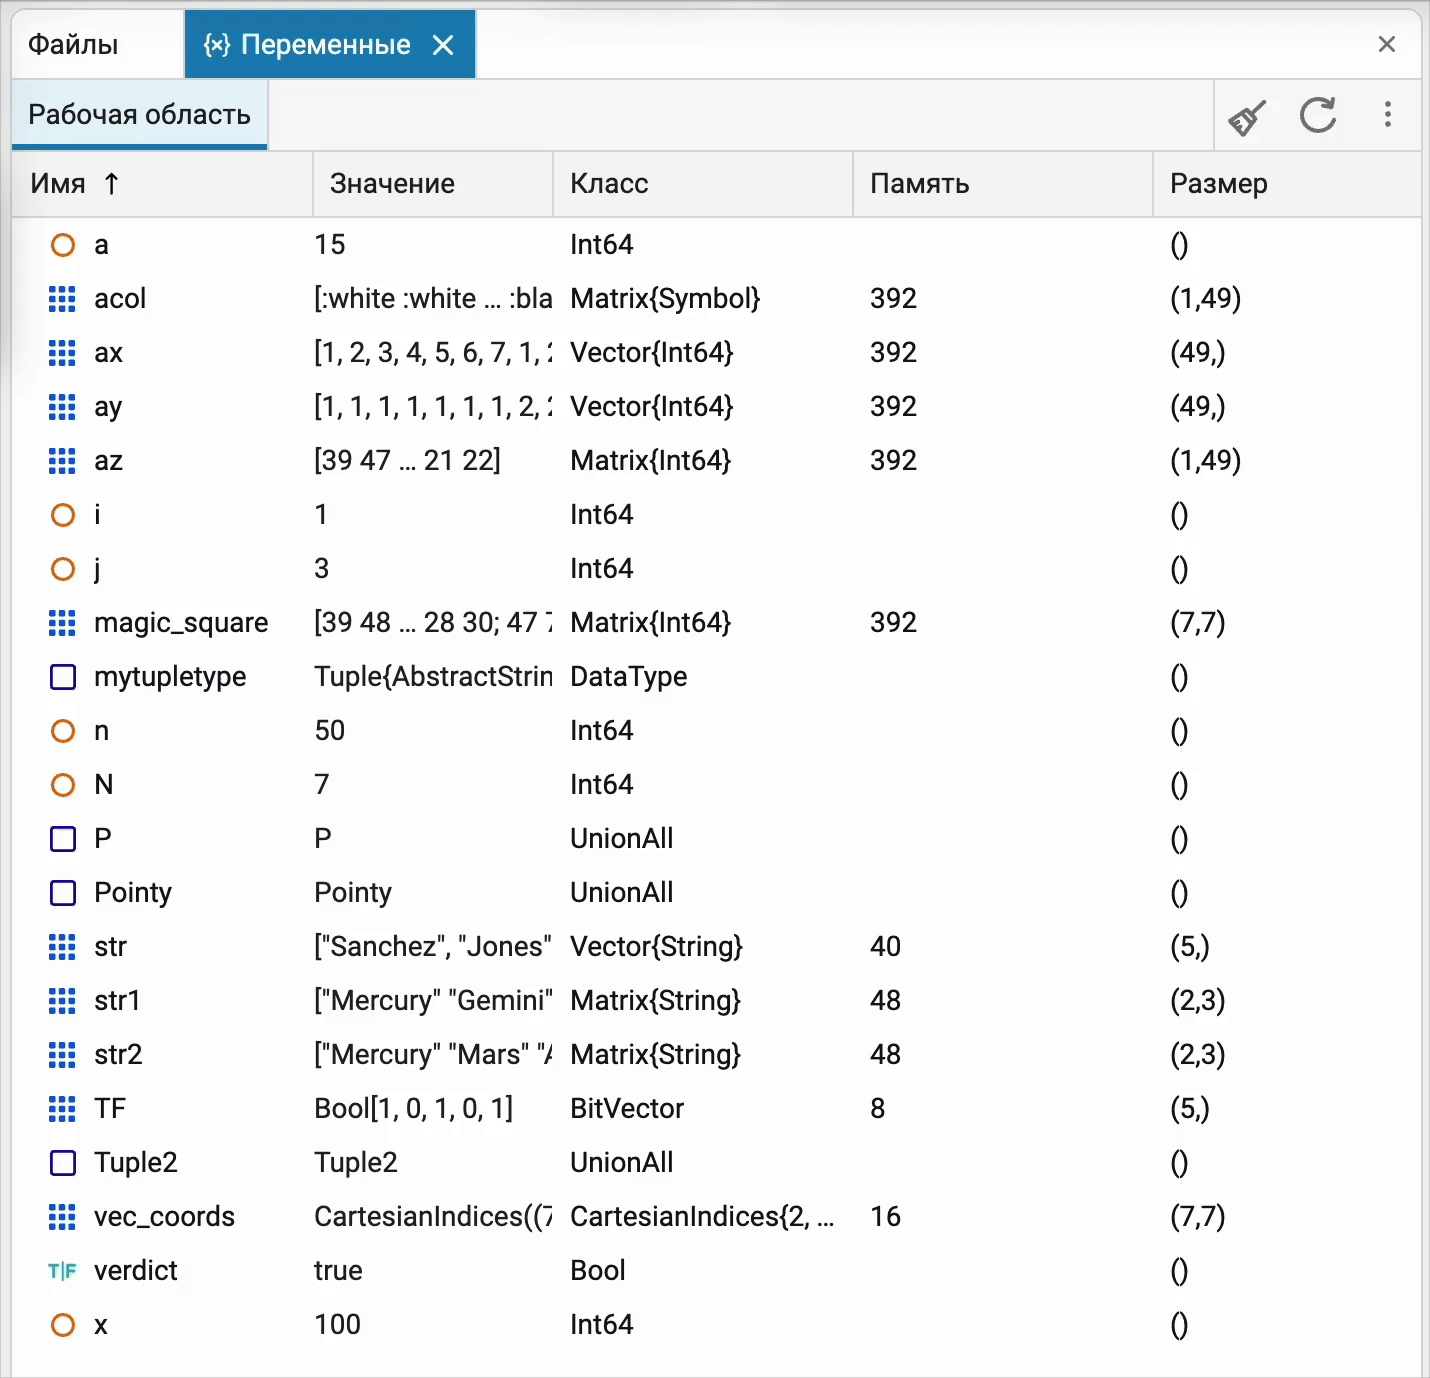The image size is (1430, 1378).
Task: Click the value 50 of variable n
Action: click(329, 731)
